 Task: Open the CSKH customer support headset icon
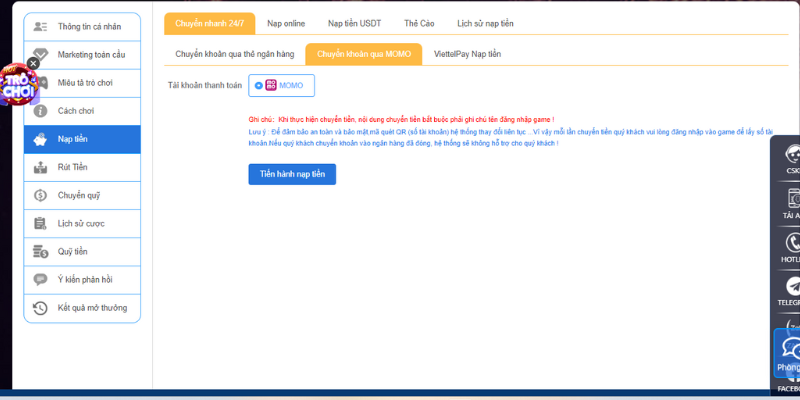click(792, 155)
